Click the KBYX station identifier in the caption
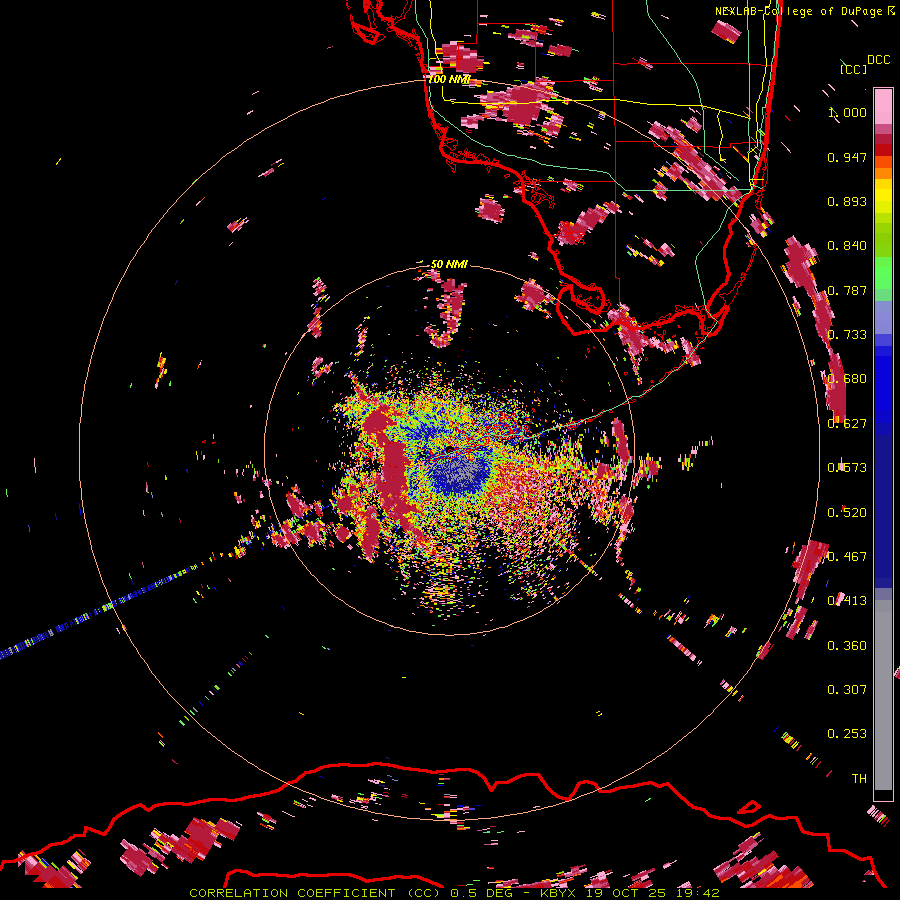Viewport: 900px width, 900px height. 560,893
